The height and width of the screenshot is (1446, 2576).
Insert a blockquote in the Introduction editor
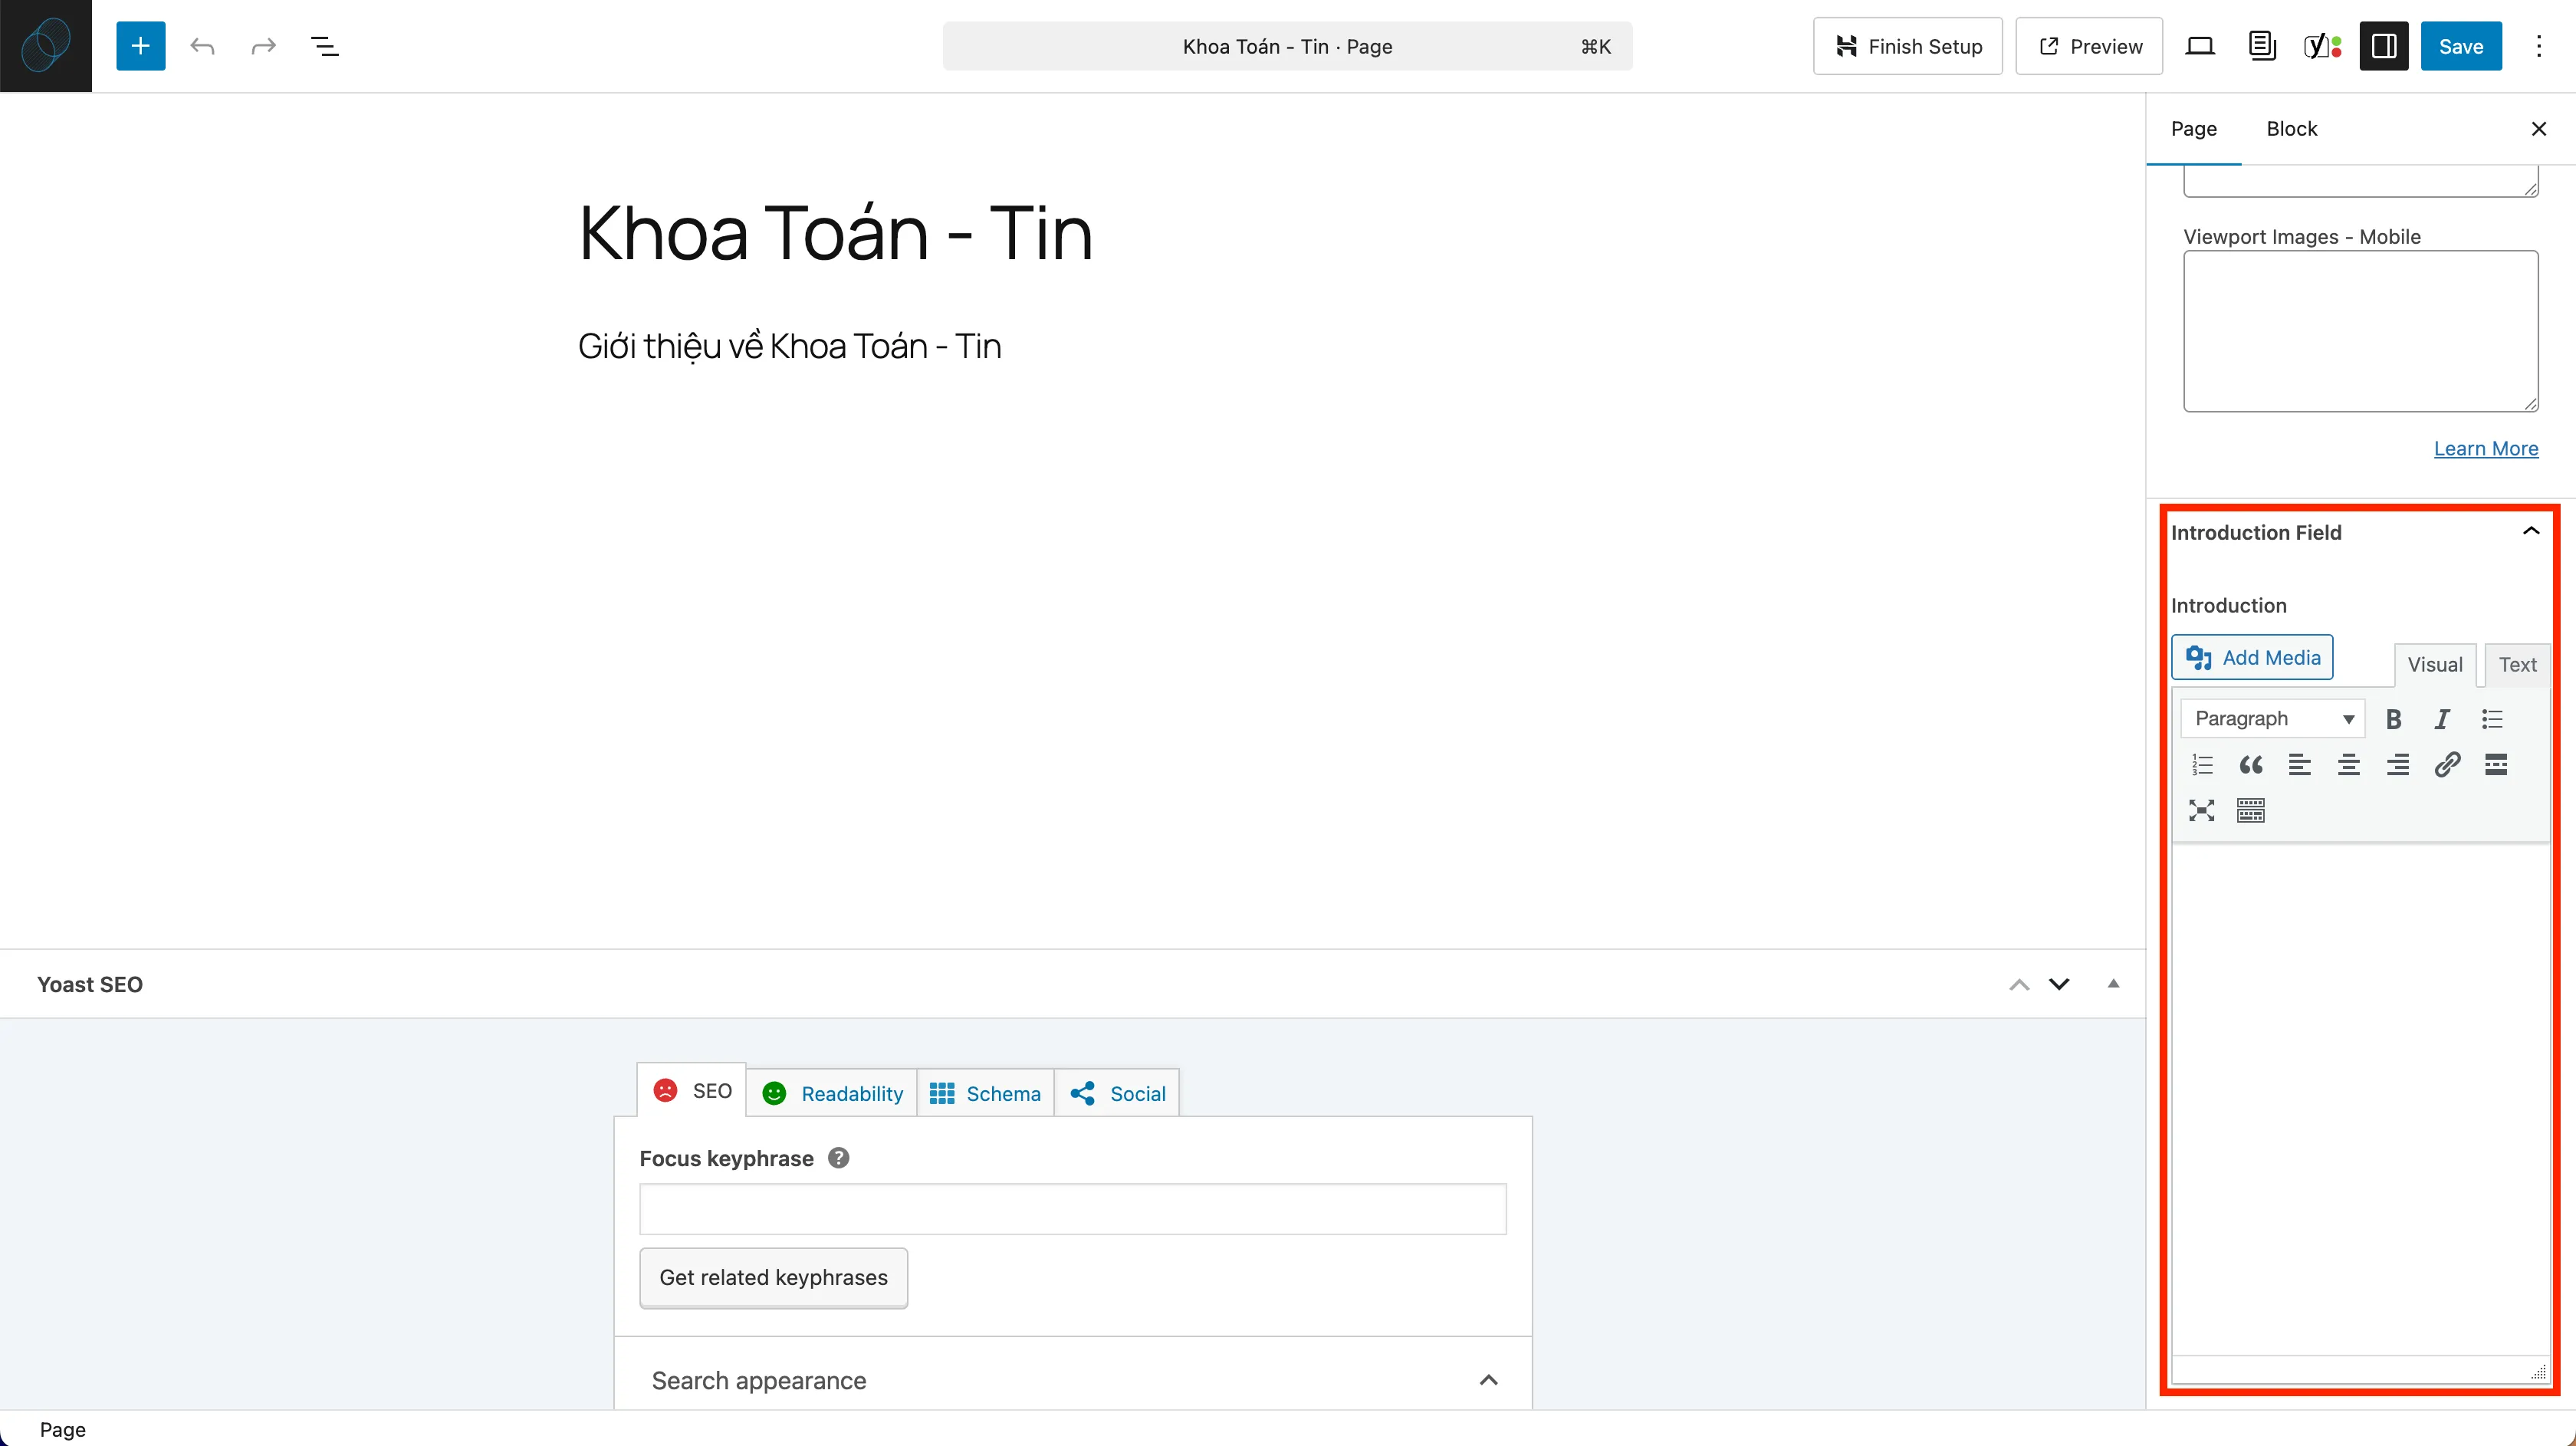point(2251,765)
